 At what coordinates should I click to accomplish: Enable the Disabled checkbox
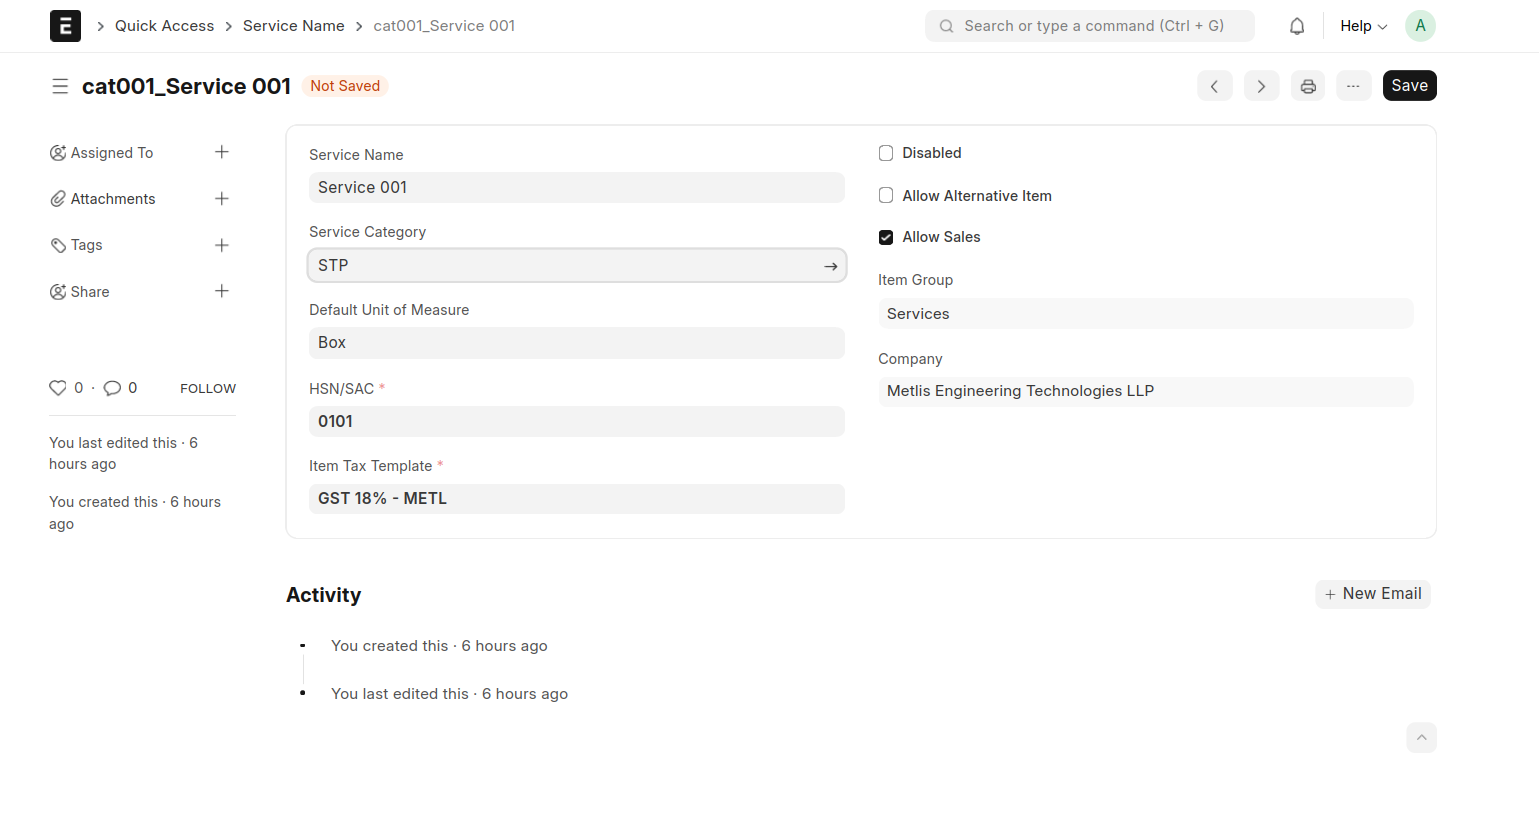click(886, 153)
